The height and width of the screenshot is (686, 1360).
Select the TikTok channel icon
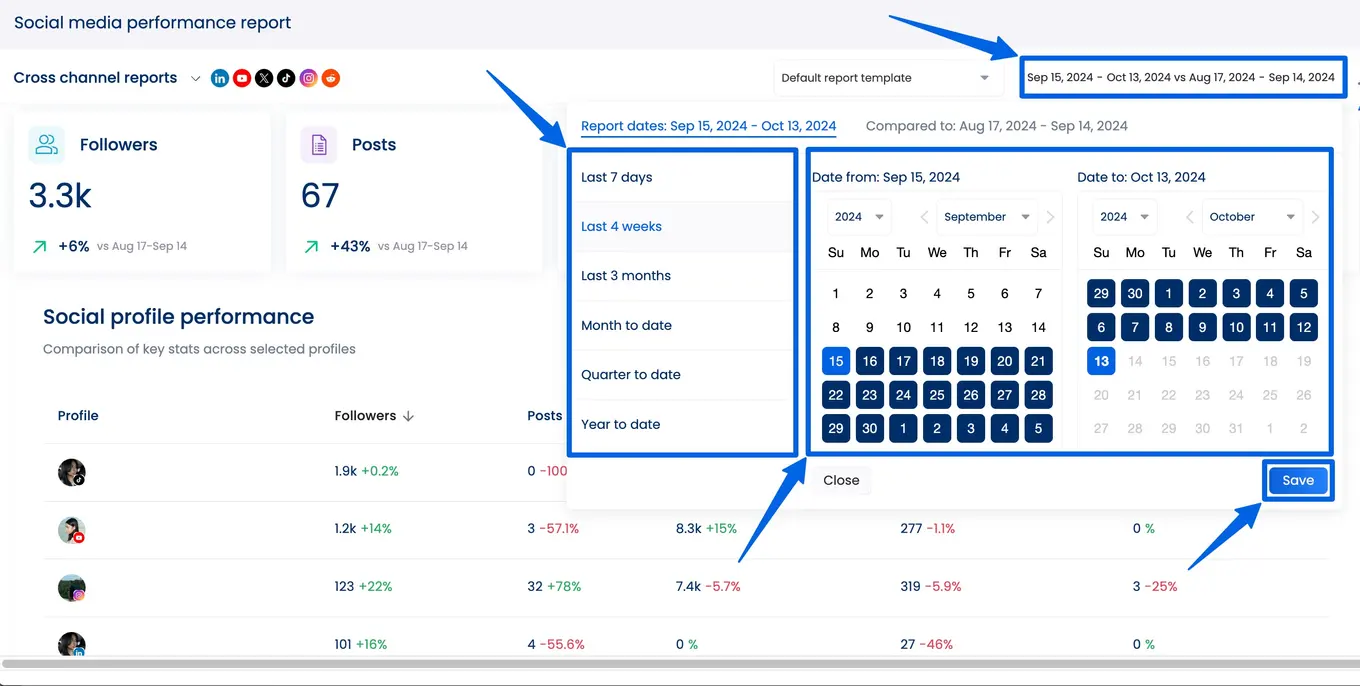[x=286, y=78]
